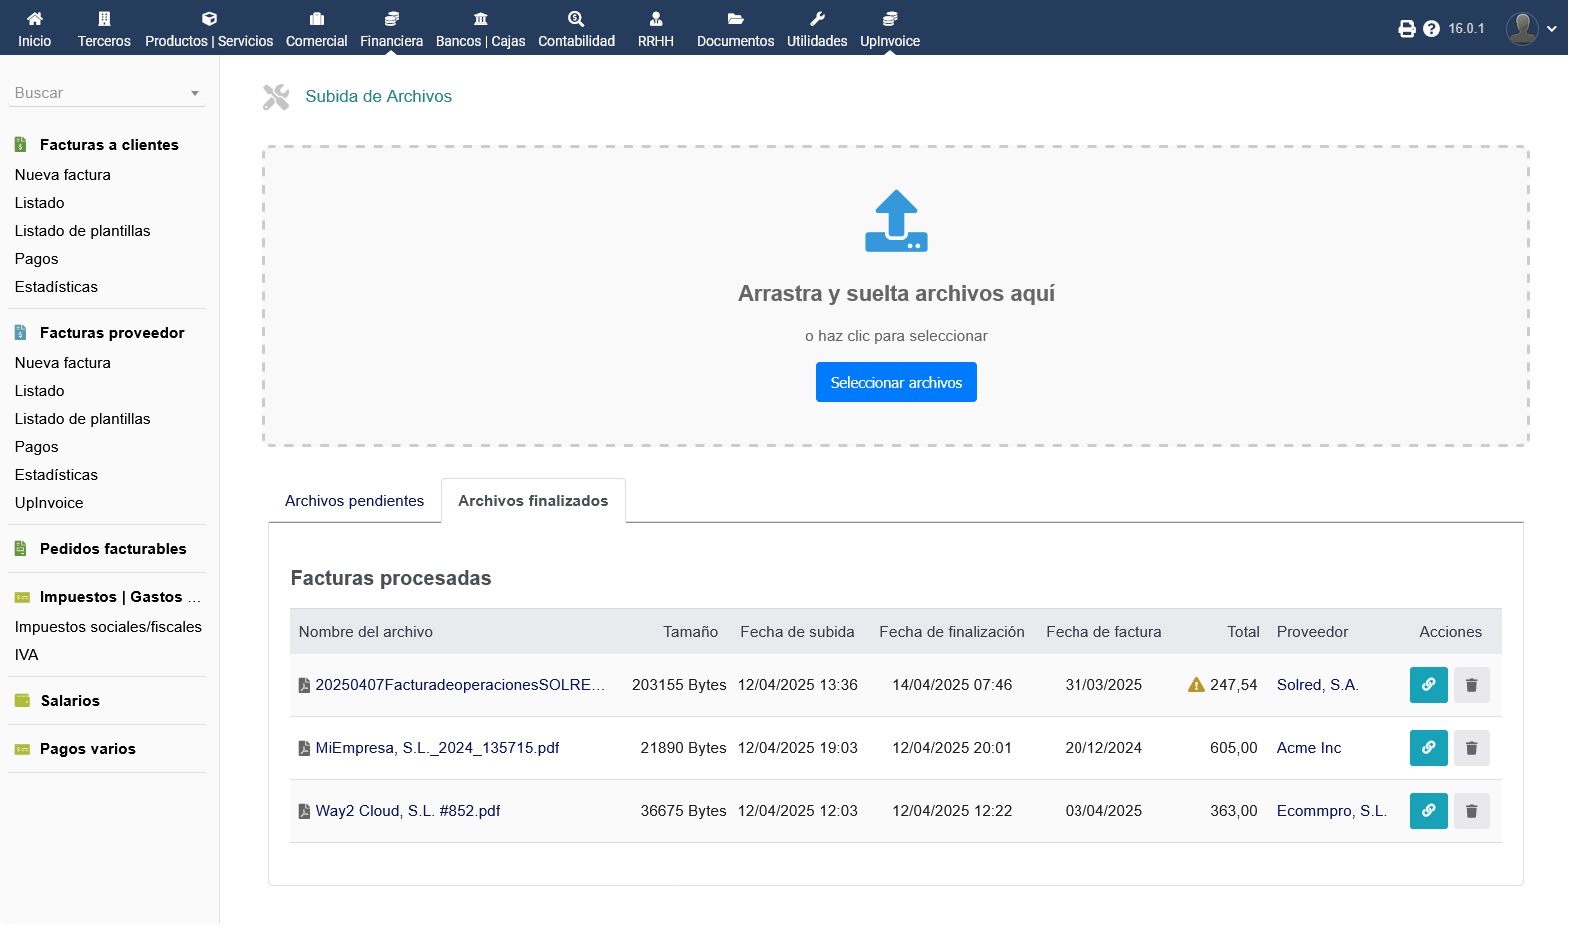
Task: Click warning icon next to 247,54 total
Action: (x=1195, y=685)
